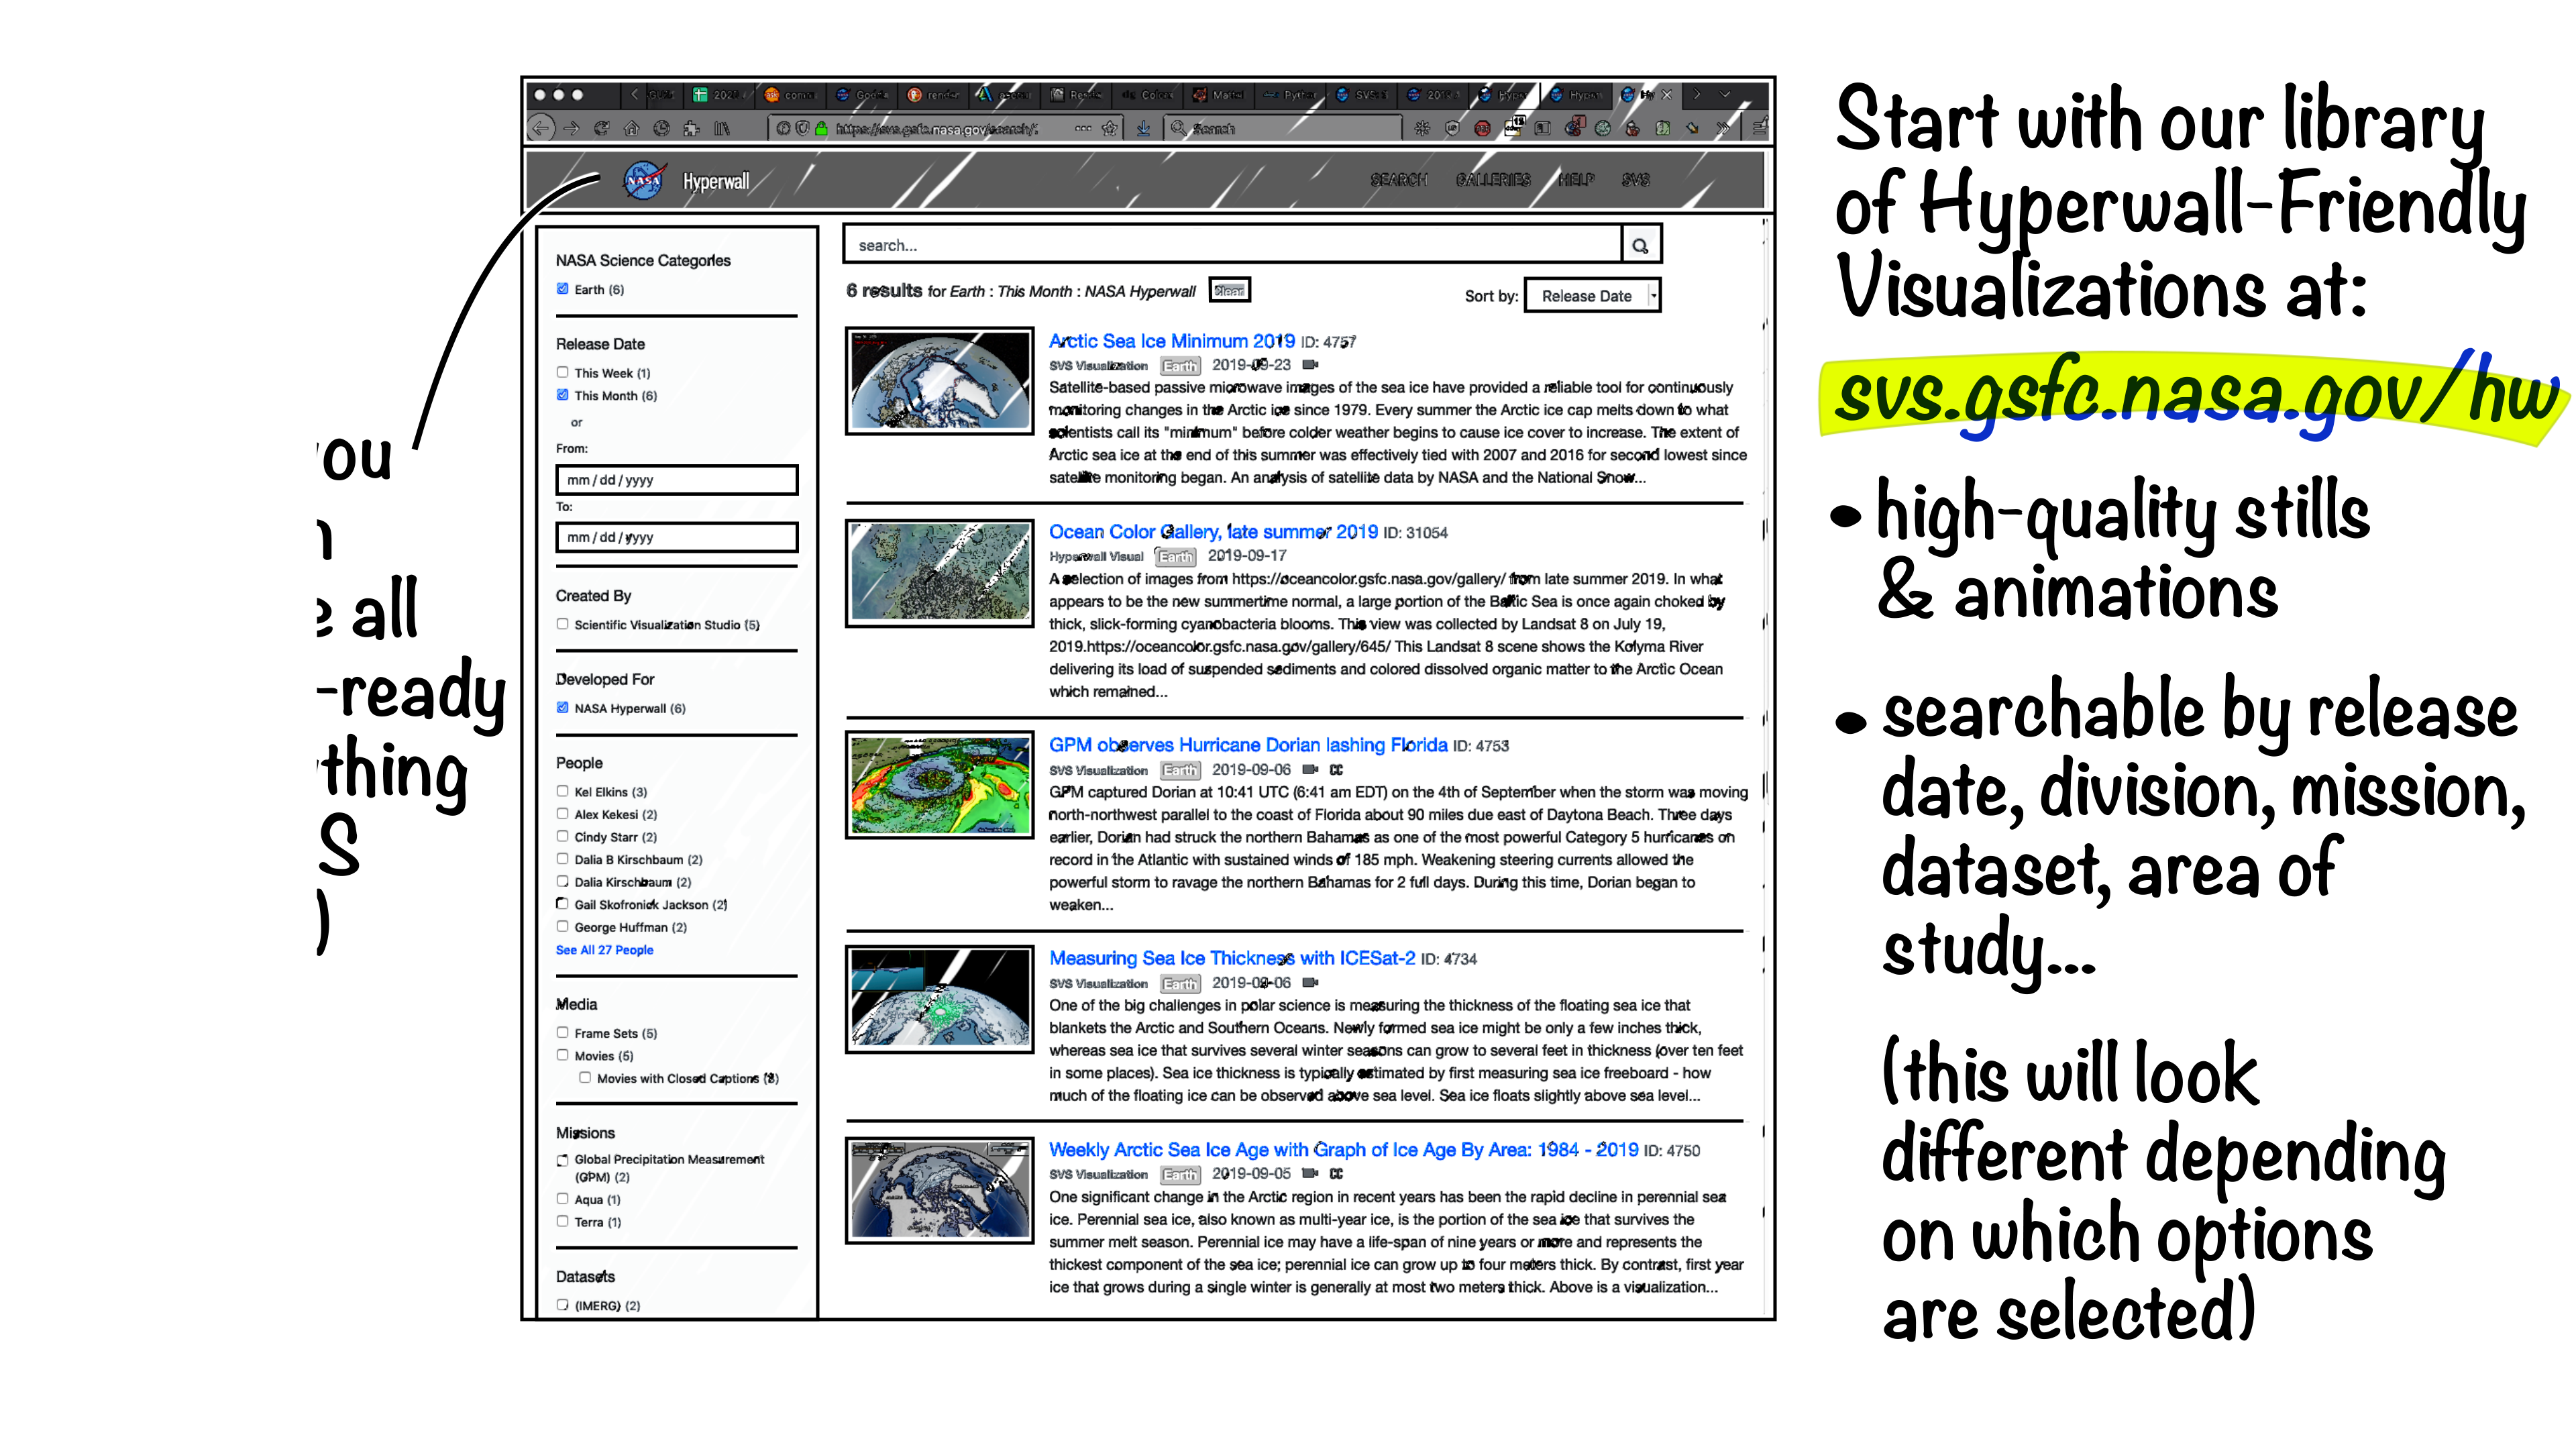Open Measuring Sea Ice Thickness with ICESat-2

[x=1232, y=958]
